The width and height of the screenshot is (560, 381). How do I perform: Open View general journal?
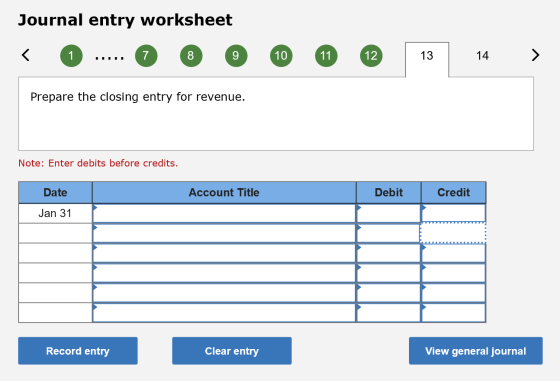point(476,351)
